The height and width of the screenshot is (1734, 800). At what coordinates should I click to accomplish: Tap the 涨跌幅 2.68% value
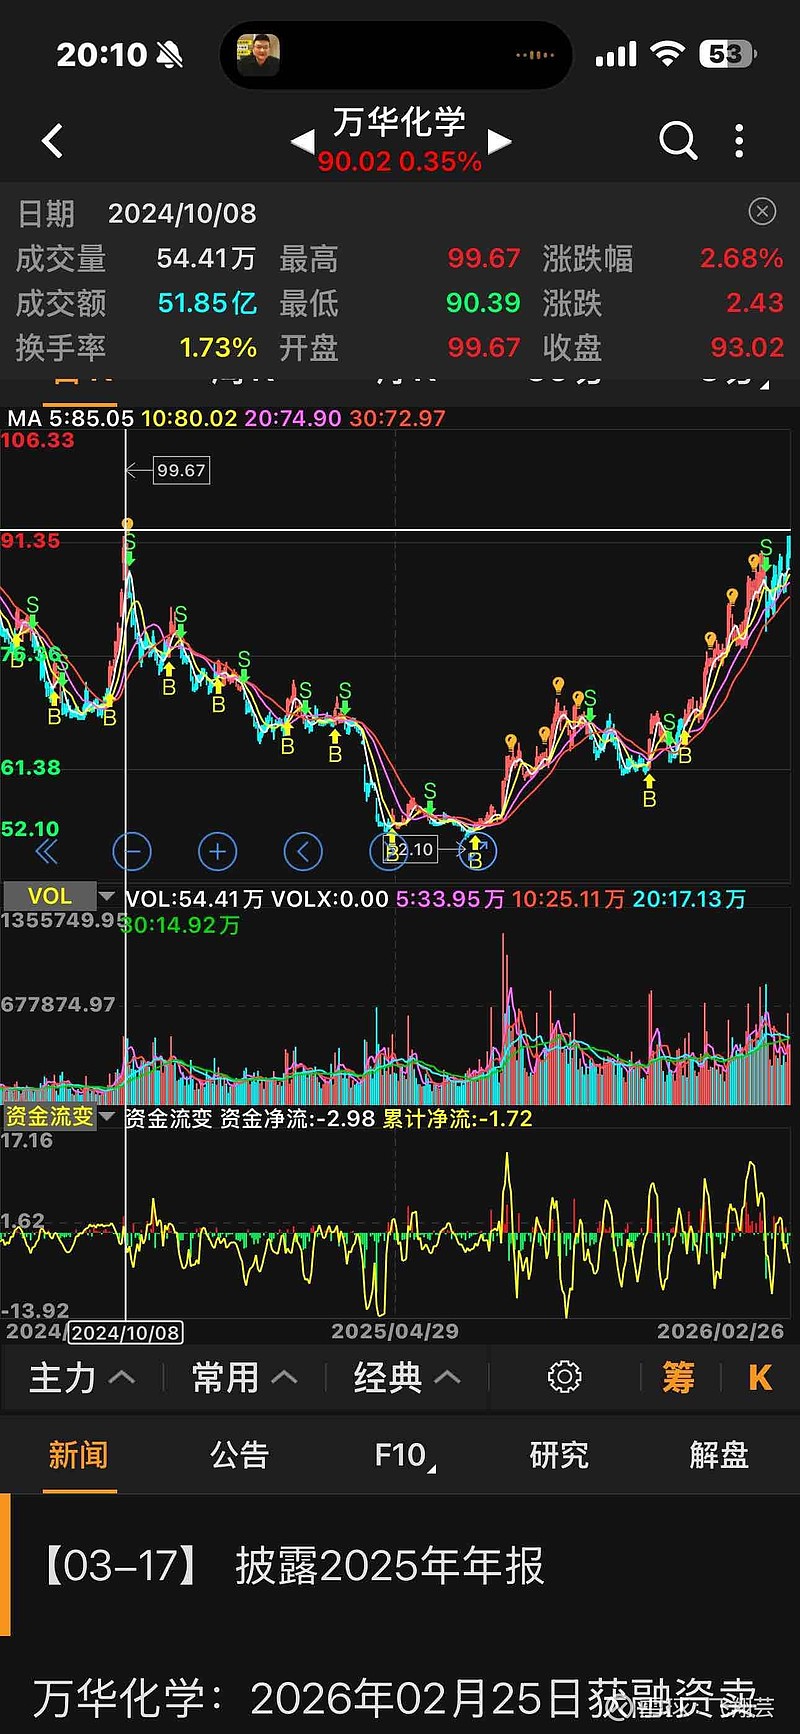(741, 258)
